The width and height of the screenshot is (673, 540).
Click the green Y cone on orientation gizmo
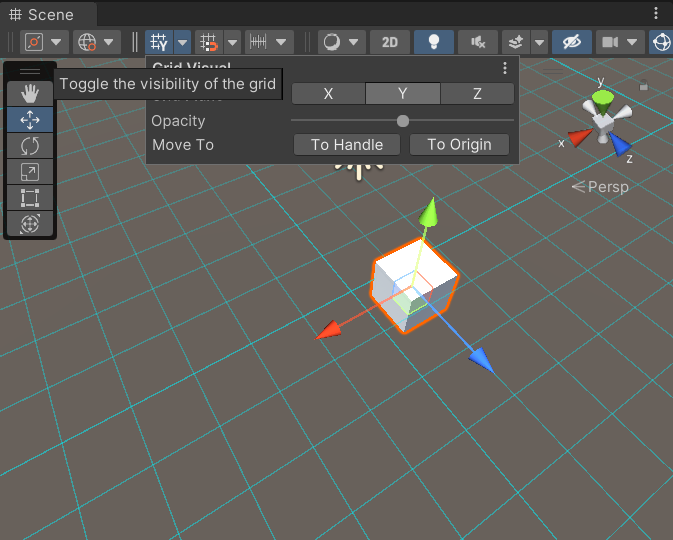[x=603, y=101]
